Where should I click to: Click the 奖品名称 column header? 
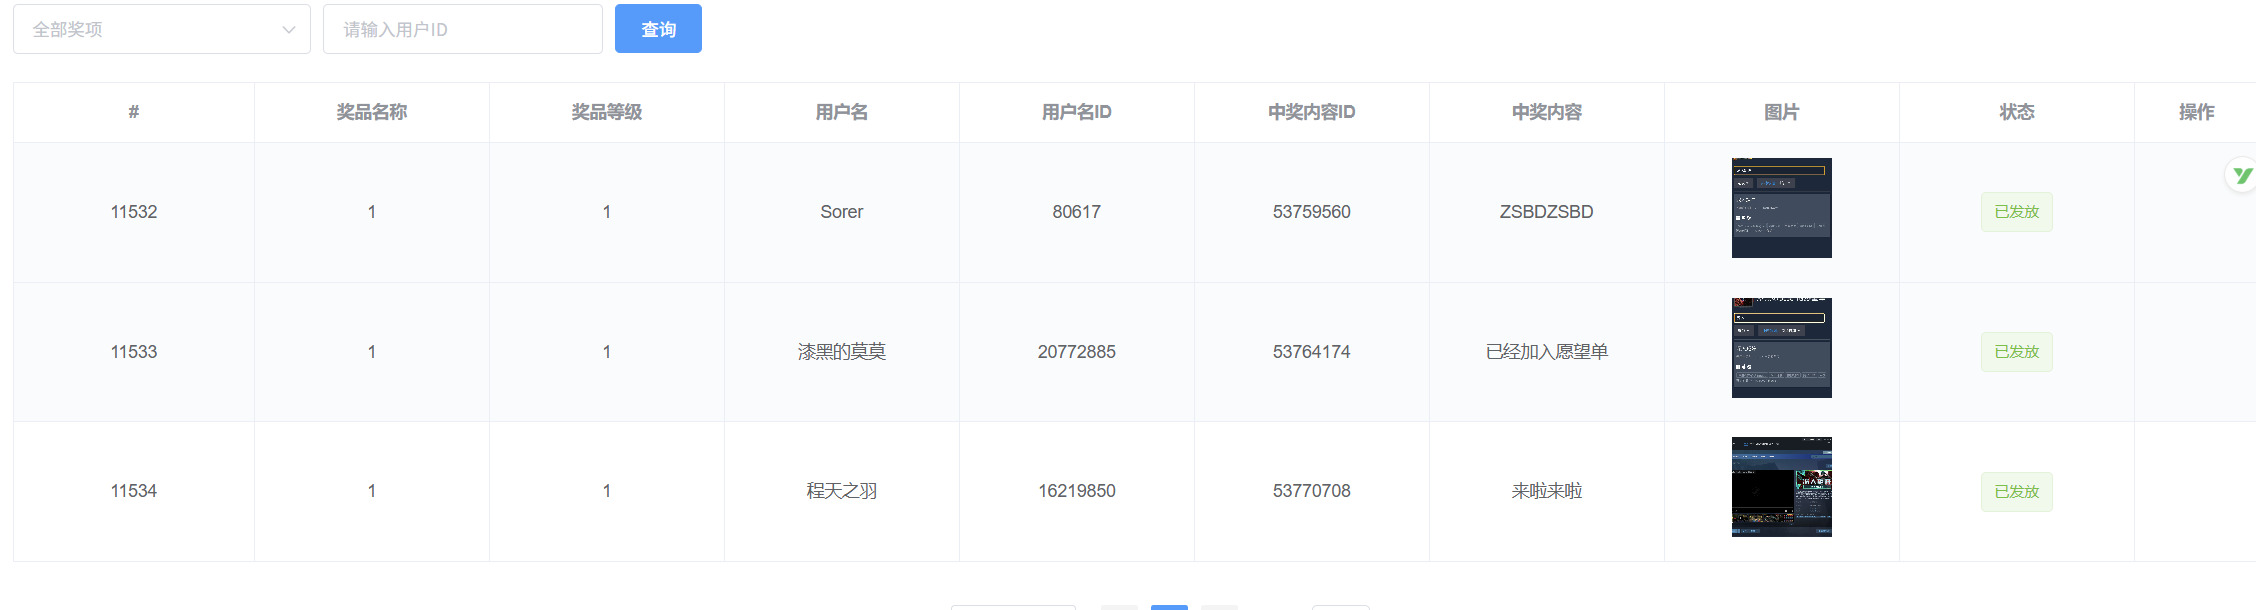371,112
